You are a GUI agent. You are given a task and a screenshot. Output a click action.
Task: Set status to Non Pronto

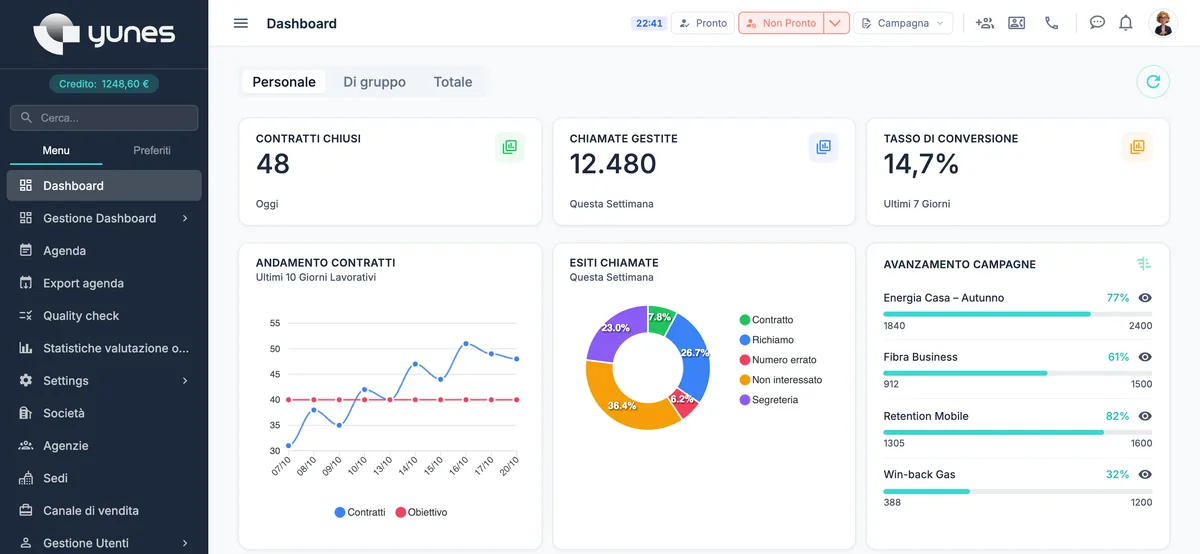pyautogui.click(x=781, y=23)
